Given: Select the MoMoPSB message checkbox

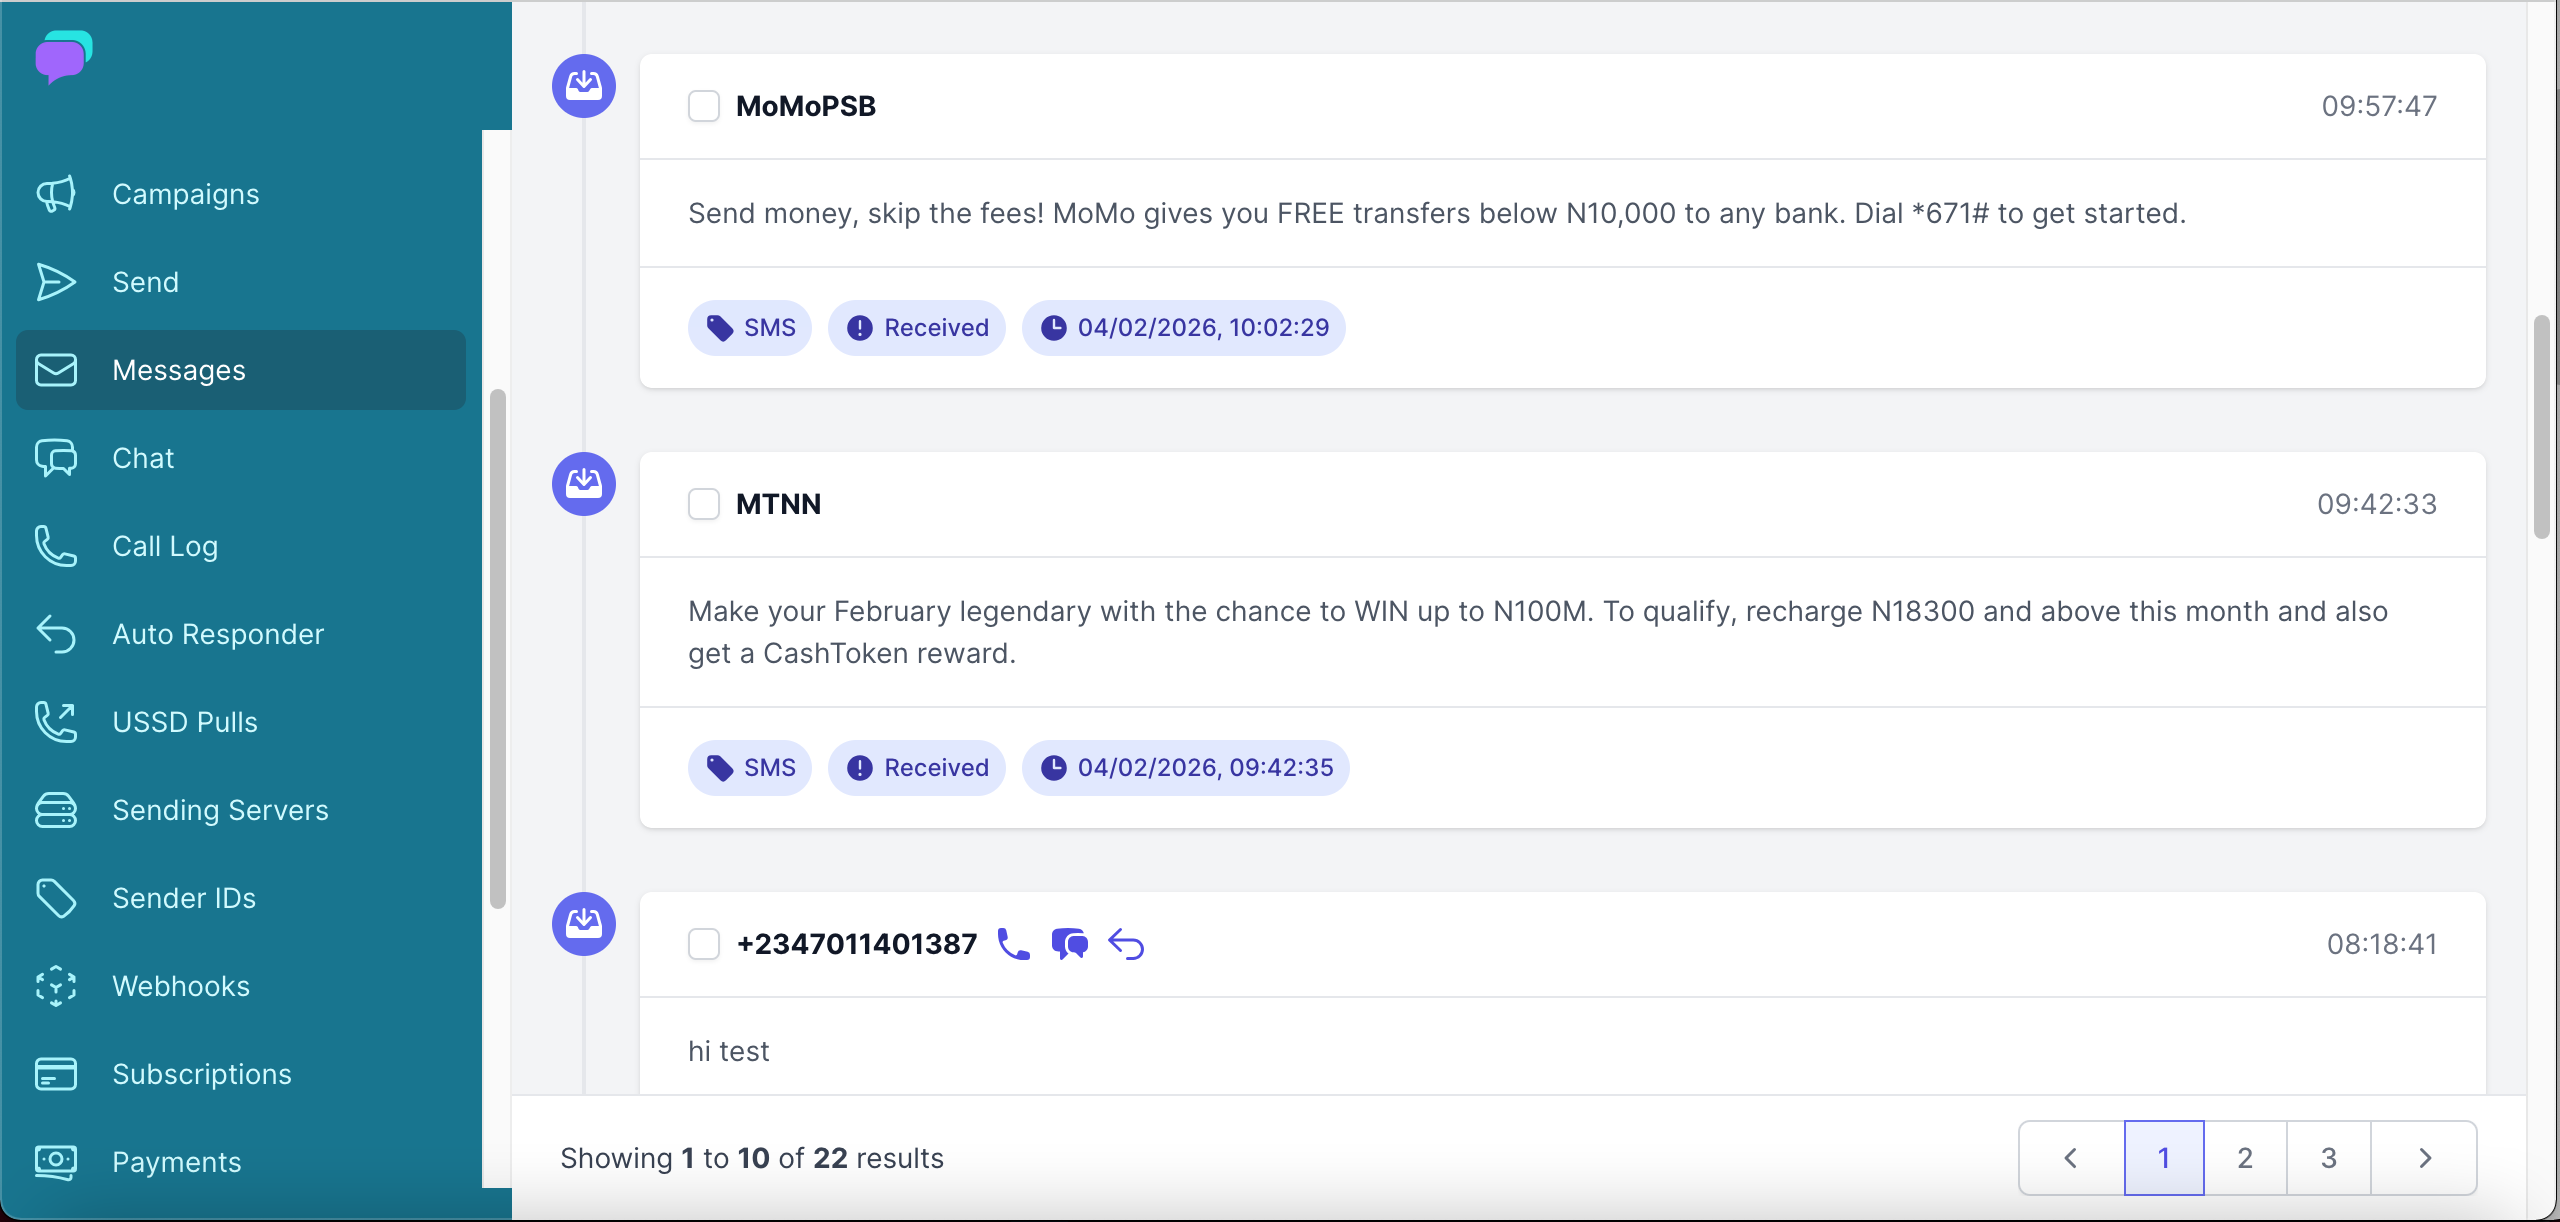Looking at the screenshot, I should (x=704, y=105).
